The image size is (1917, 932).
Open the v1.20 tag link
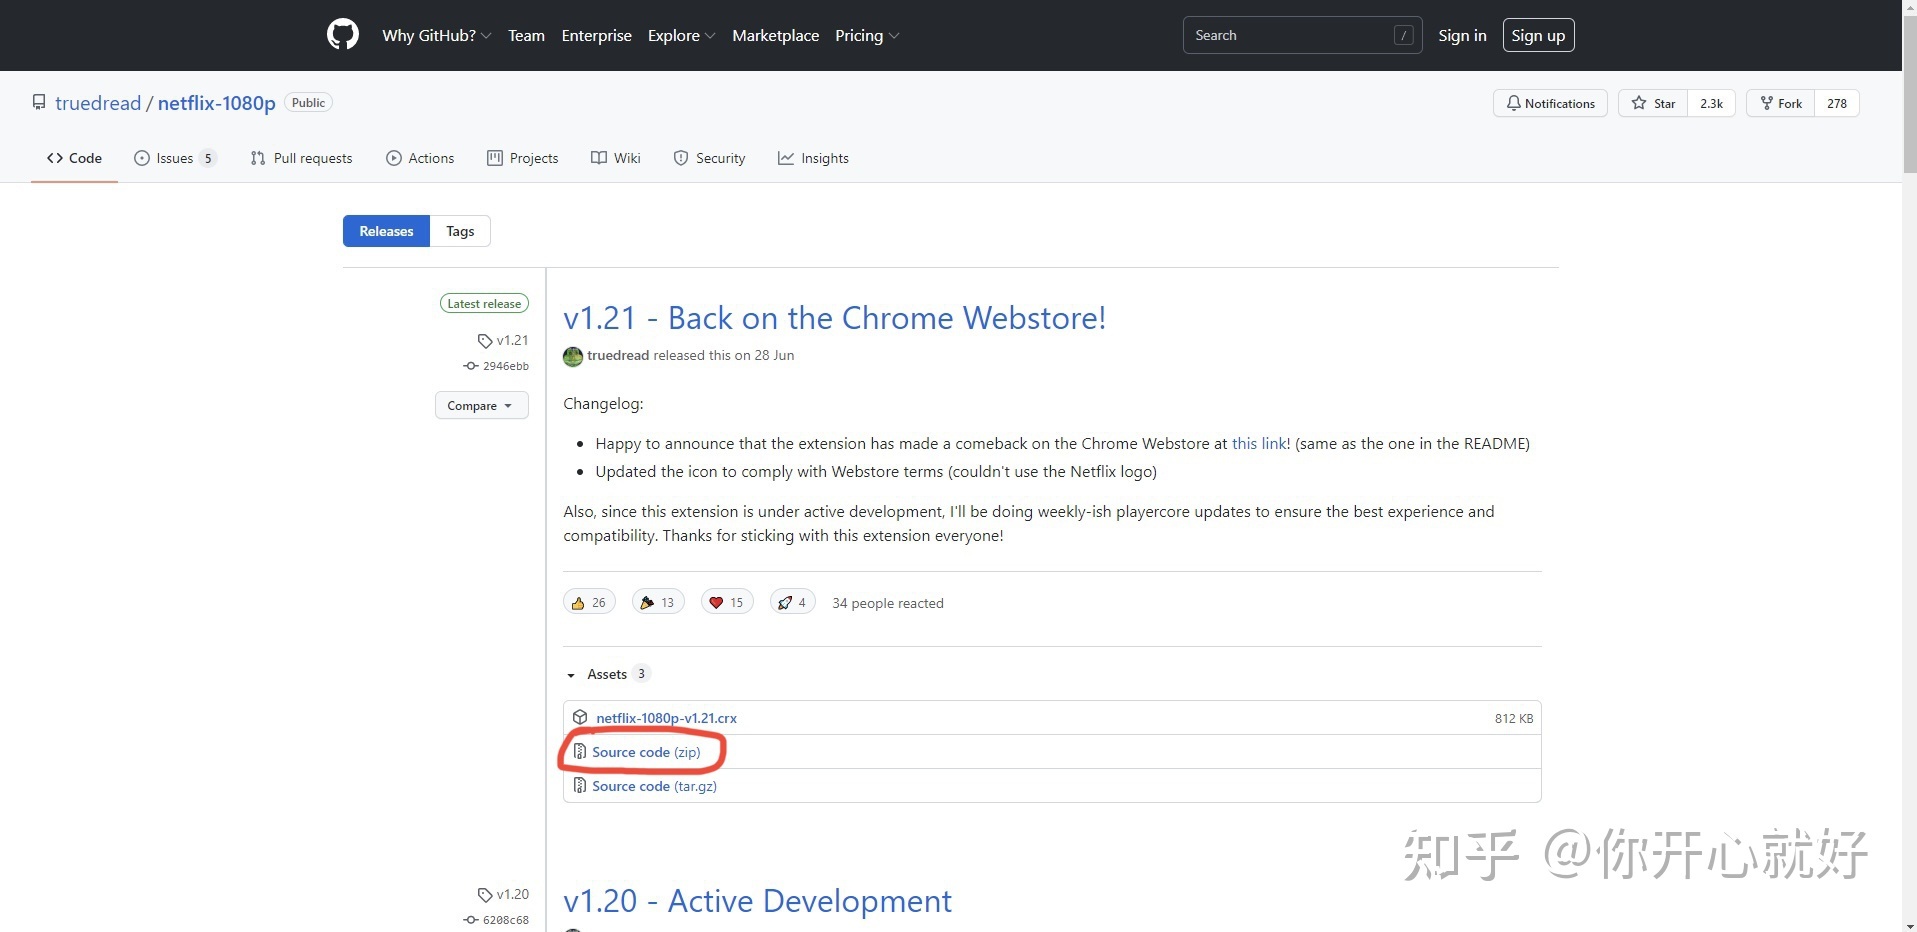tap(503, 894)
